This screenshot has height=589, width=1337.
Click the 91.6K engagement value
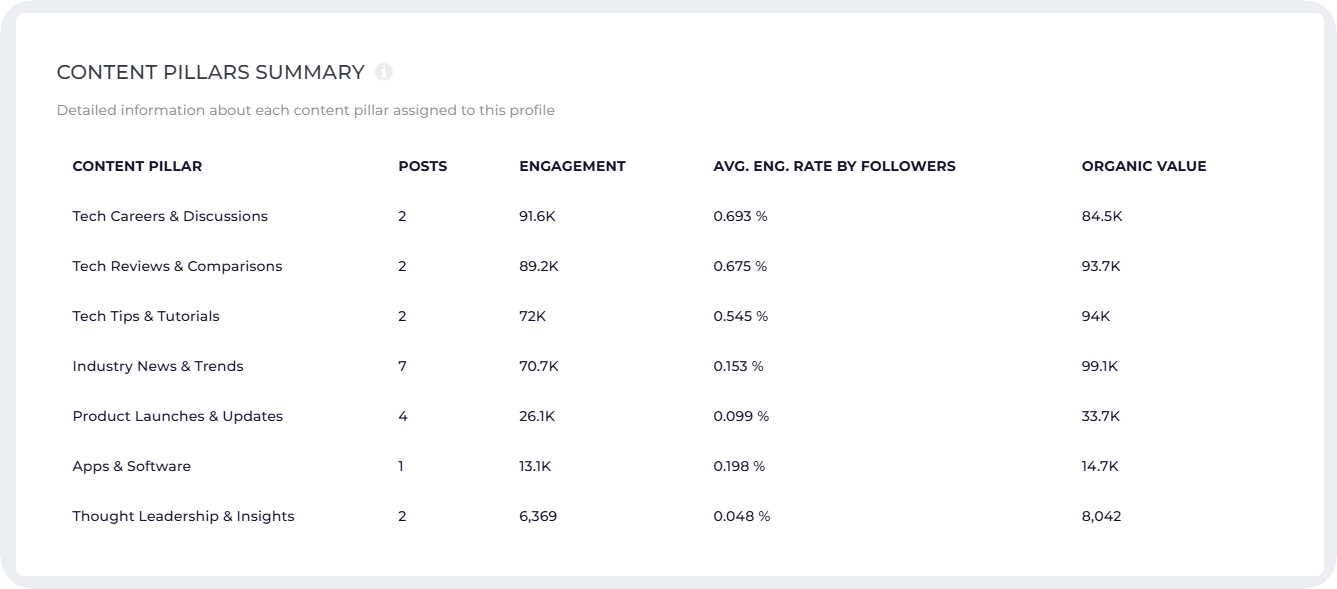[537, 216]
